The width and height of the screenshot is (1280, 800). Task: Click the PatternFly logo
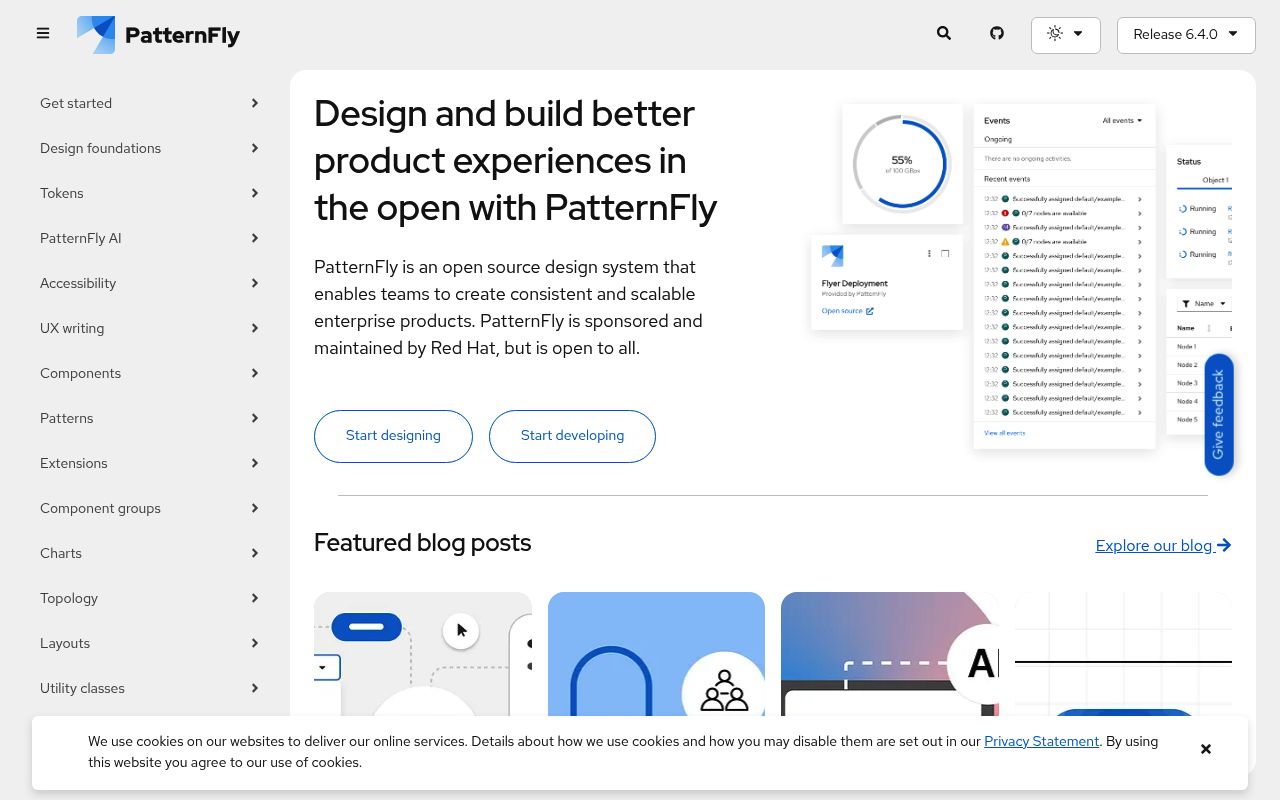(158, 34)
